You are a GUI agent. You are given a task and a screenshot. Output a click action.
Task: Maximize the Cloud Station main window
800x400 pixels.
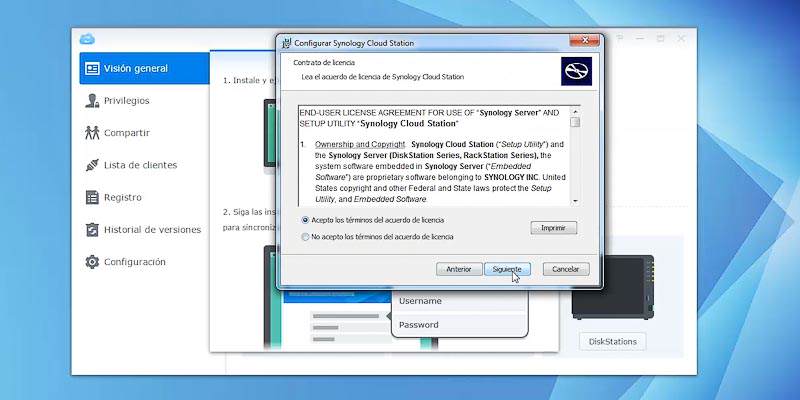660,38
